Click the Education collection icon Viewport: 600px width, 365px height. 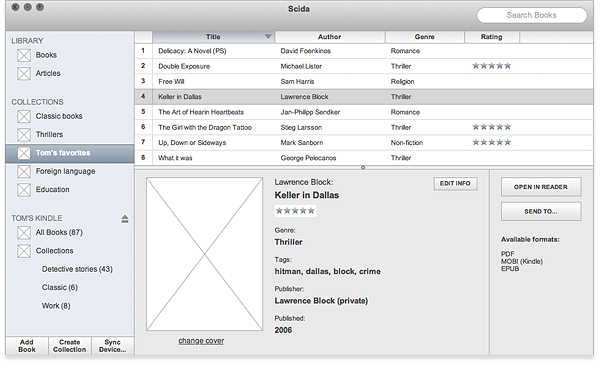pyautogui.click(x=24, y=190)
